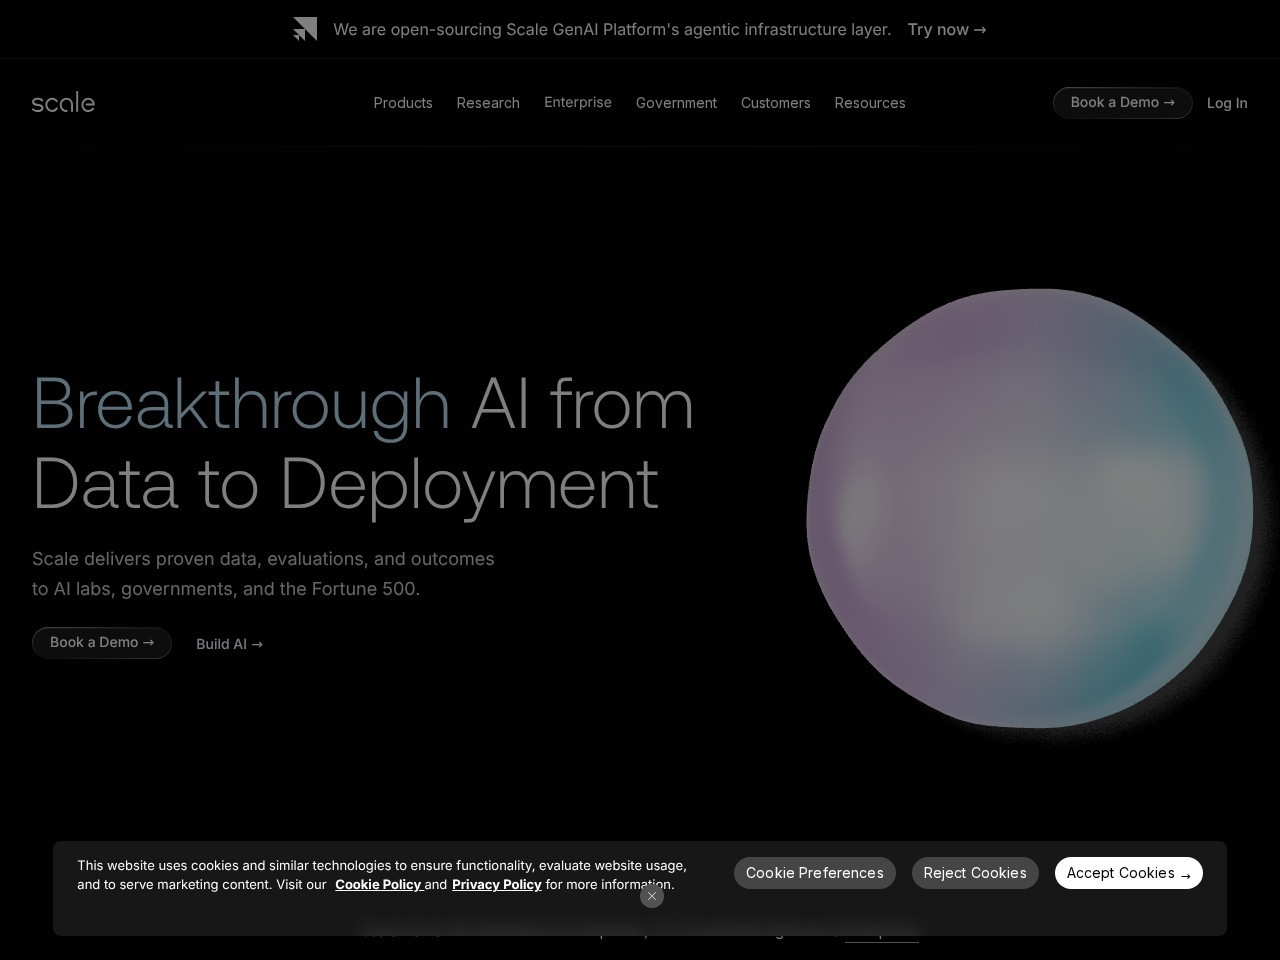Click the Try now arrow link
The image size is (1280, 960).
coord(946,30)
